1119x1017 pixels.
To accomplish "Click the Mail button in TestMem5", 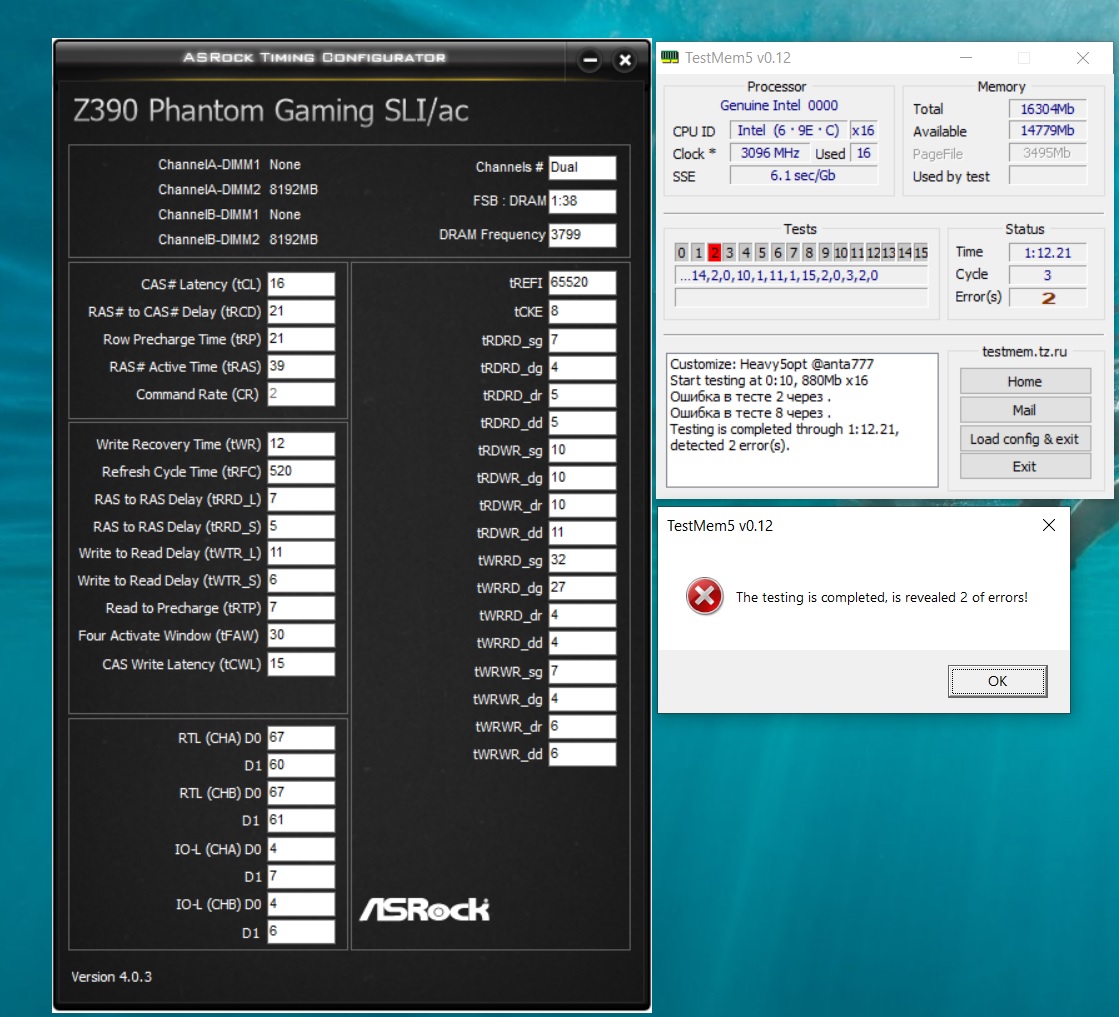I will (x=1025, y=410).
